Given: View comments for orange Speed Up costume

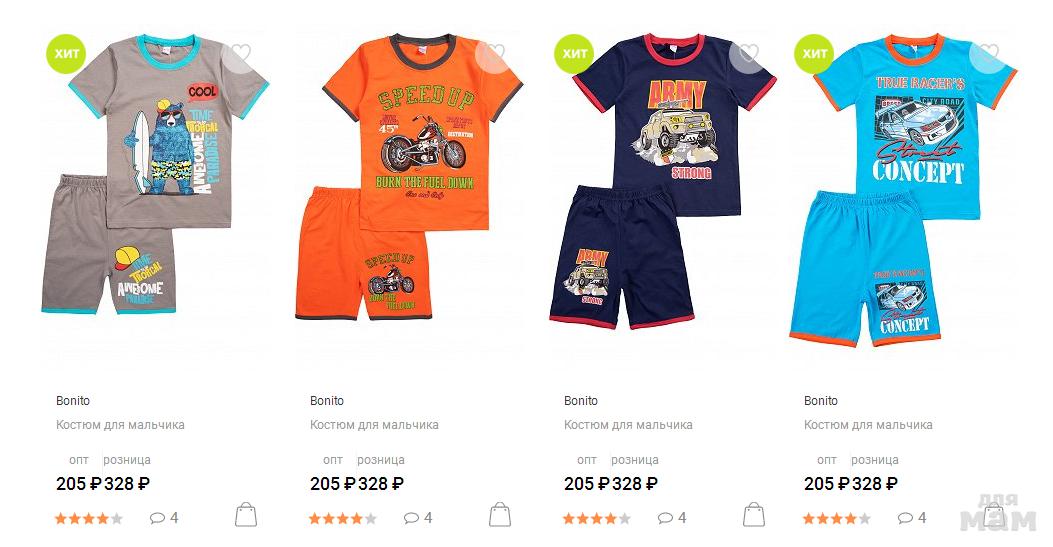Looking at the screenshot, I should [418, 518].
